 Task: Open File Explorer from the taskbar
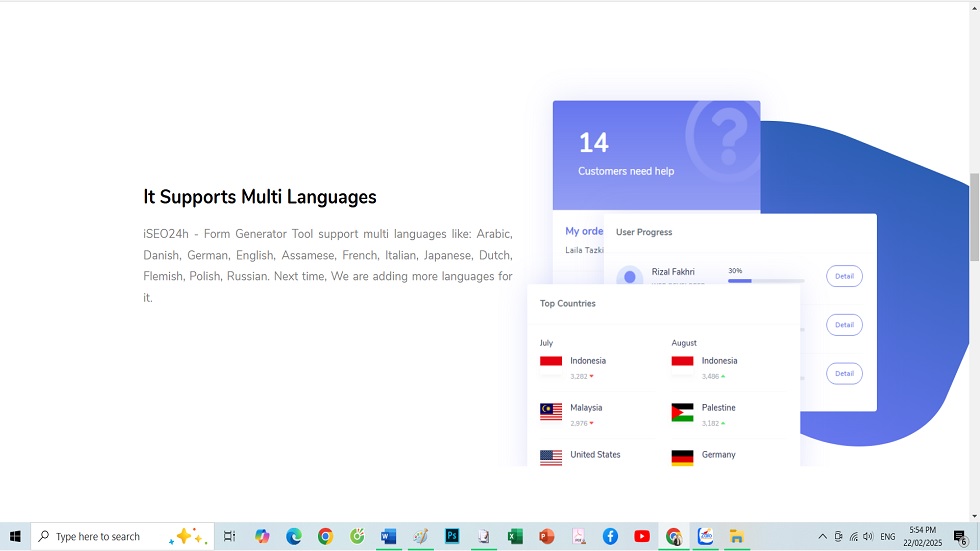[x=737, y=537]
